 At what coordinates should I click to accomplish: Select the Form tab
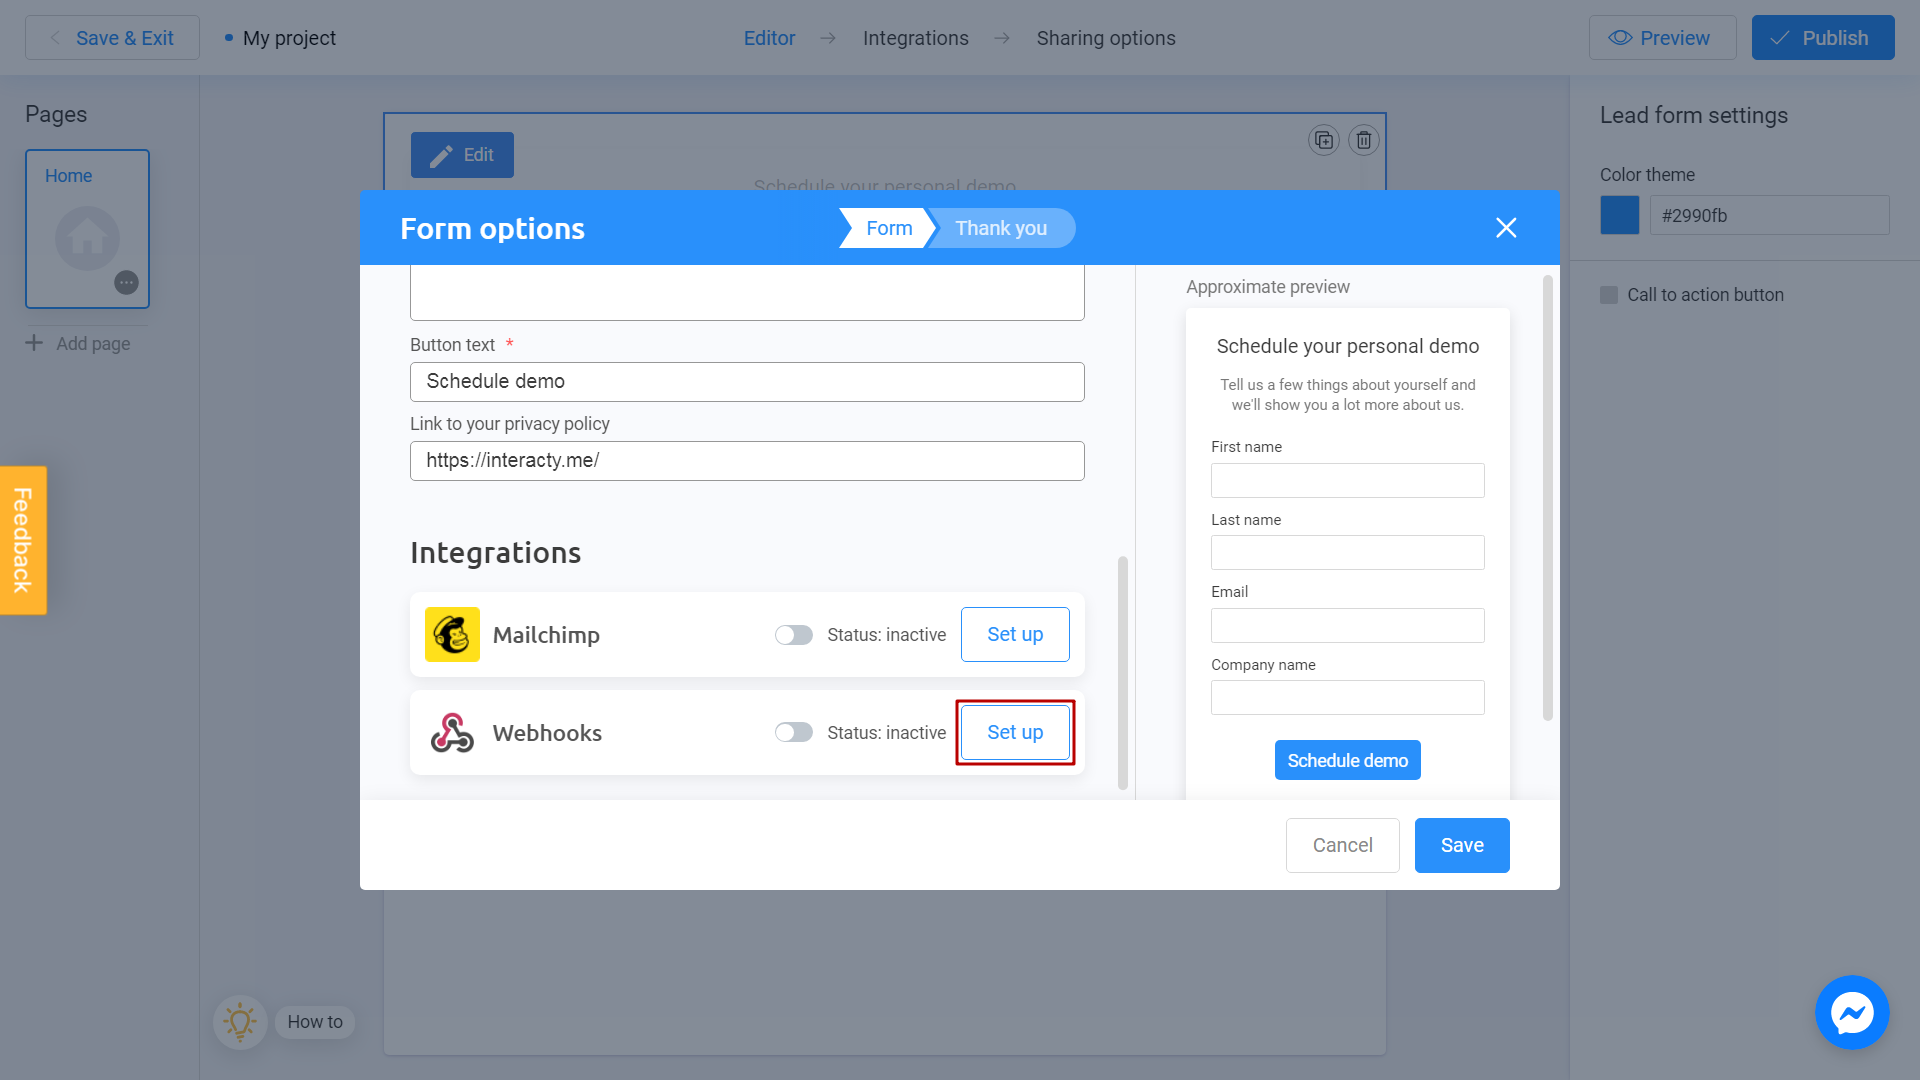pos(887,228)
